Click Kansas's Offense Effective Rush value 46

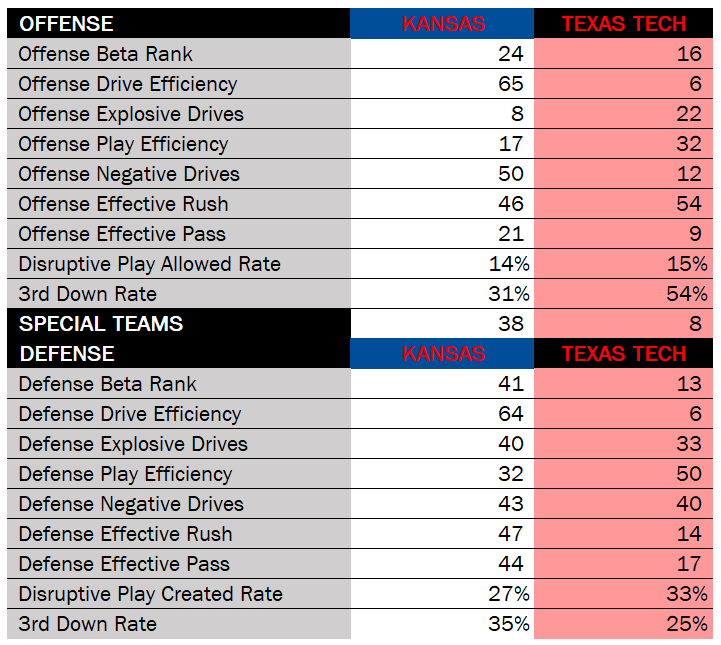point(510,204)
